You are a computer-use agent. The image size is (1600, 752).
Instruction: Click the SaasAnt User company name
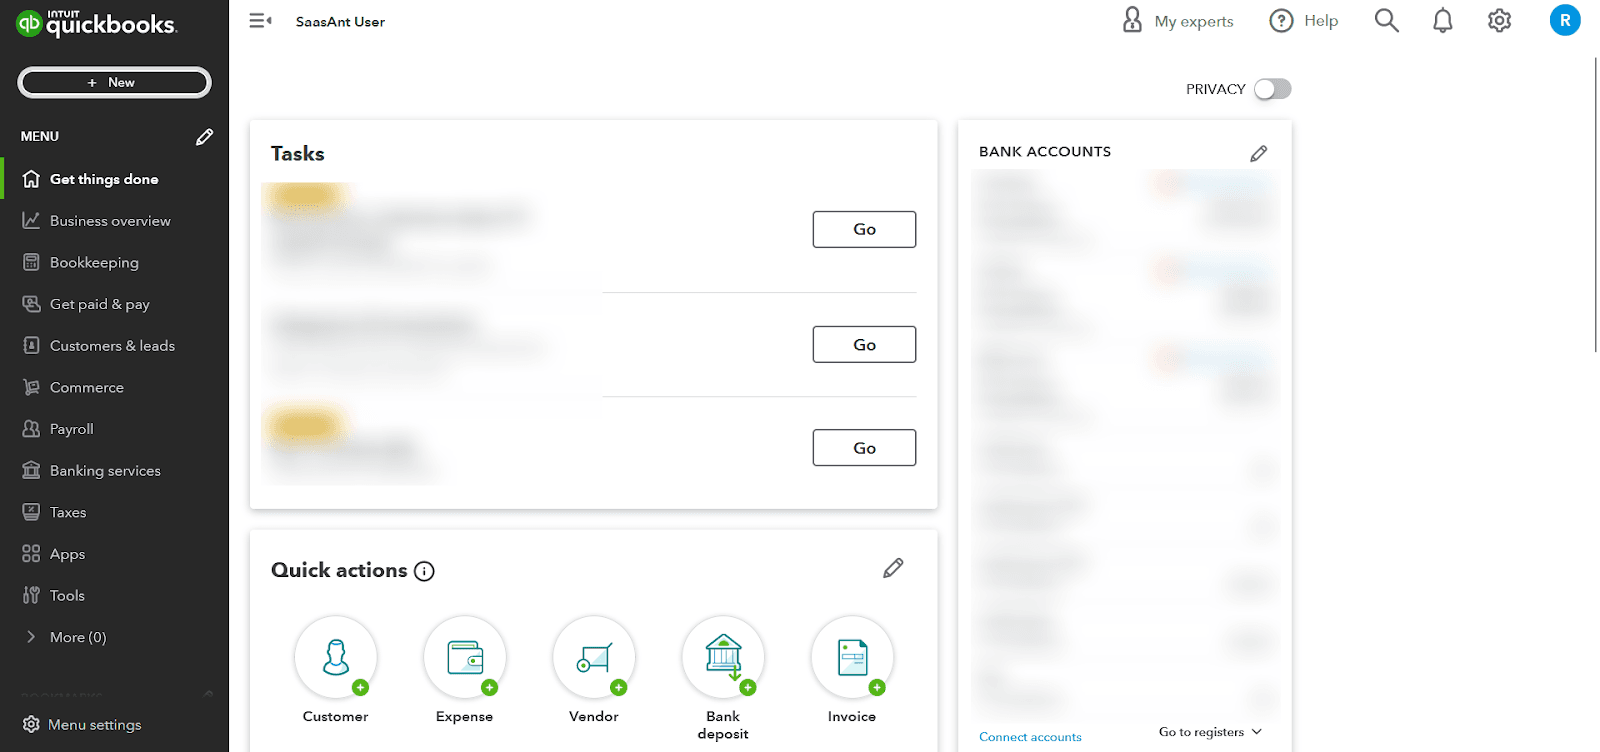340,22
